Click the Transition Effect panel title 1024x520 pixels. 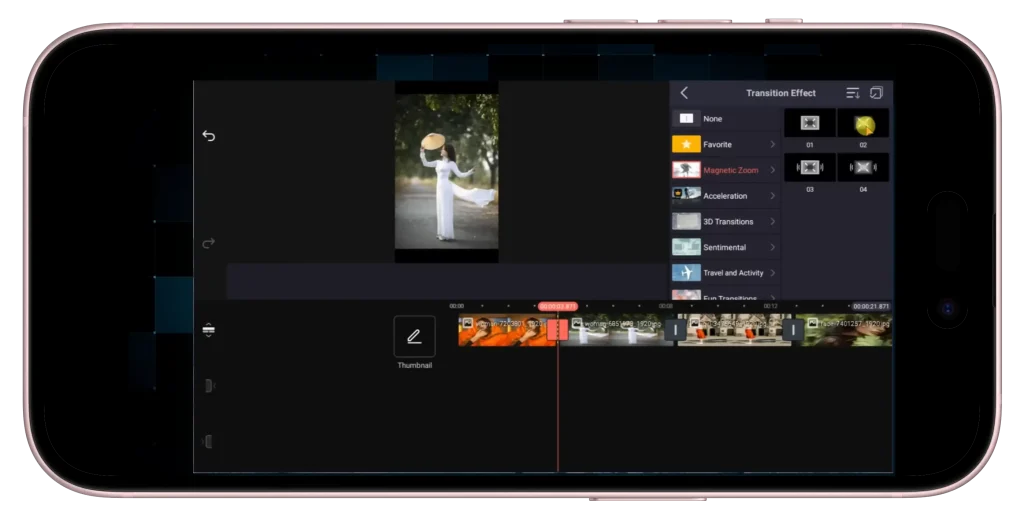(781, 93)
